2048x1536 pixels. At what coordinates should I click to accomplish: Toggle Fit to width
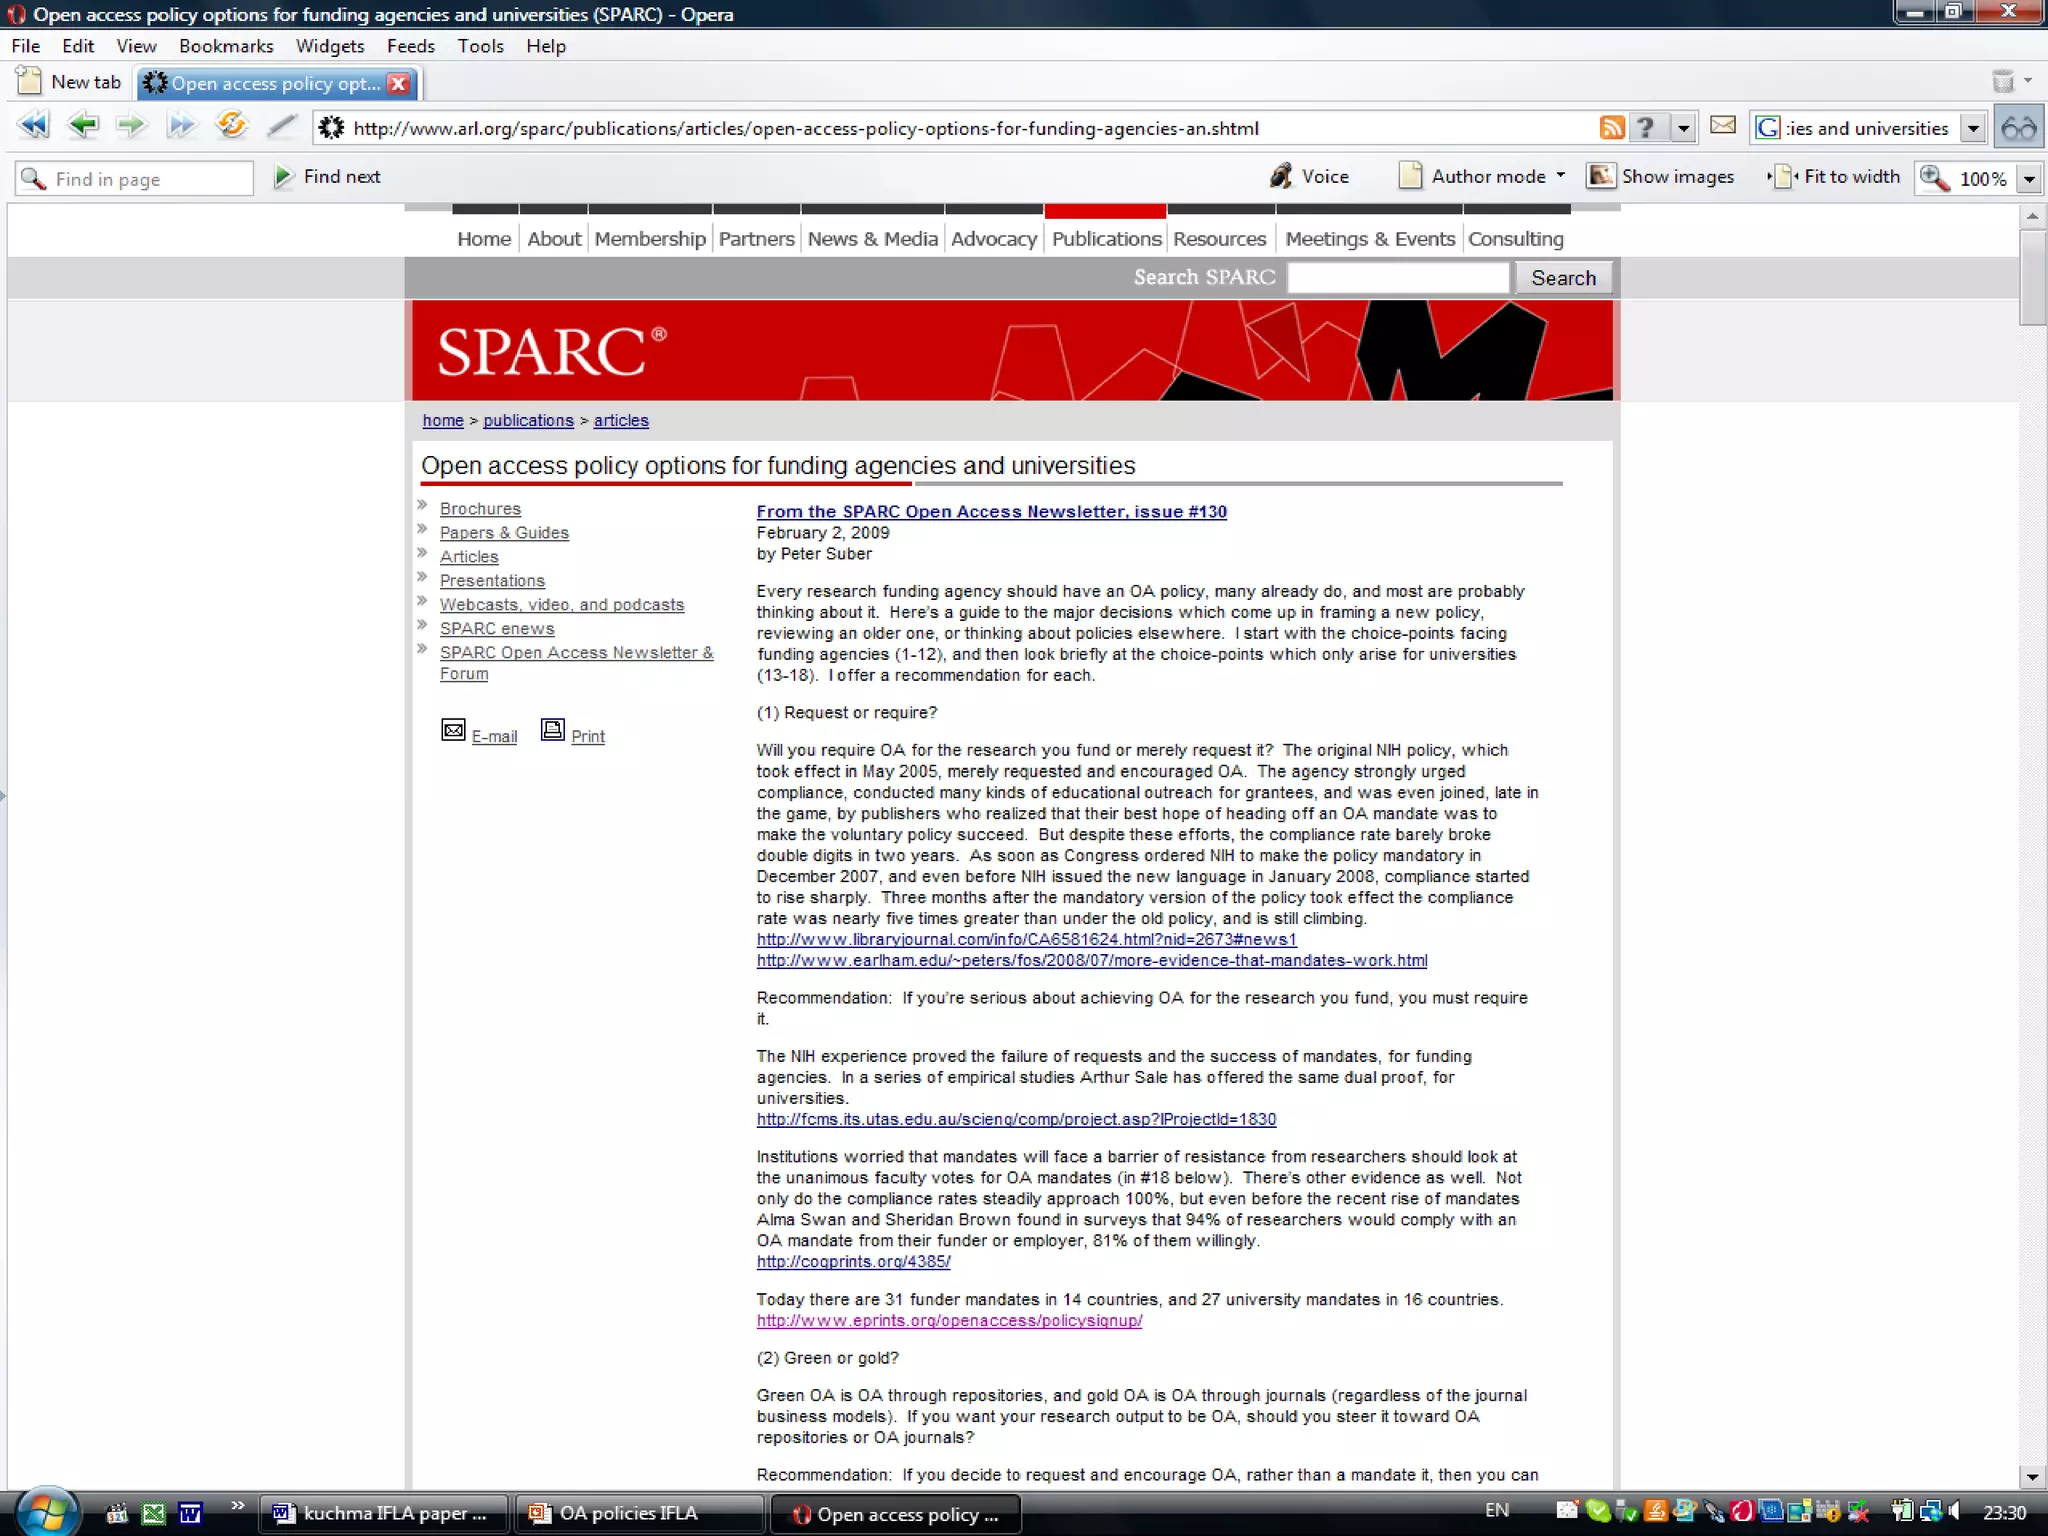pyautogui.click(x=1835, y=177)
